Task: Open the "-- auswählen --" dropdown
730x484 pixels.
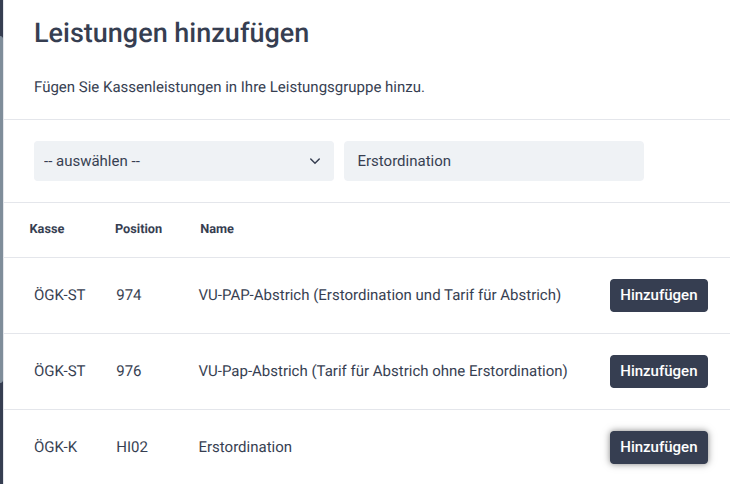Action: pos(170,161)
